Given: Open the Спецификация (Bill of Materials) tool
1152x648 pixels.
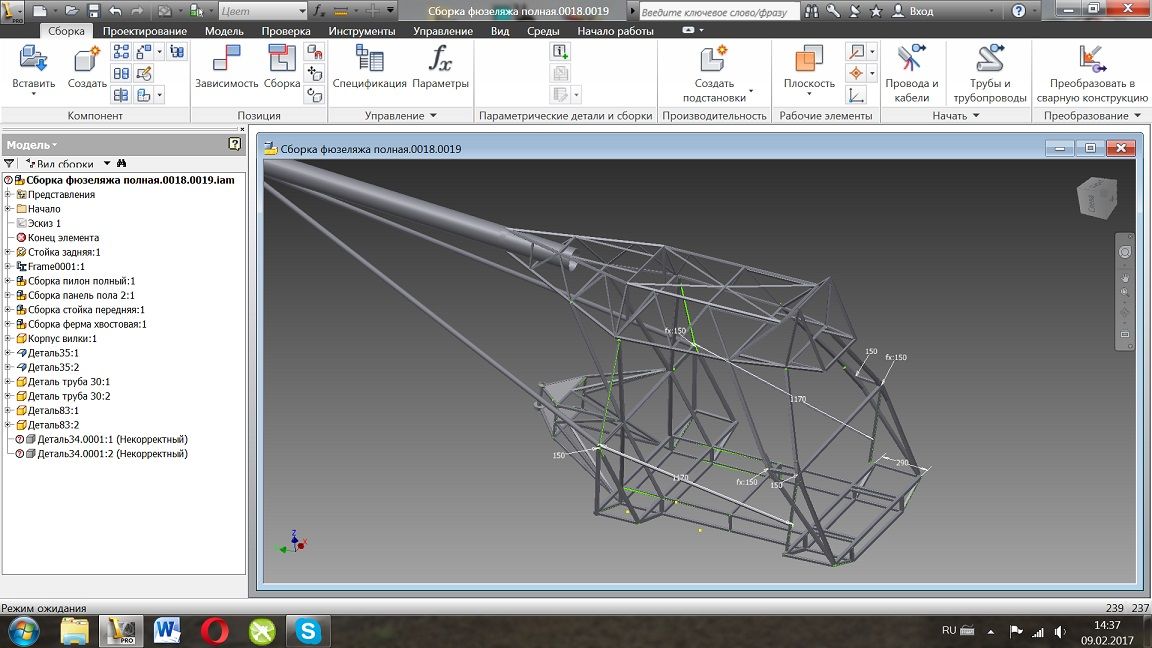Looking at the screenshot, I should 369,62.
